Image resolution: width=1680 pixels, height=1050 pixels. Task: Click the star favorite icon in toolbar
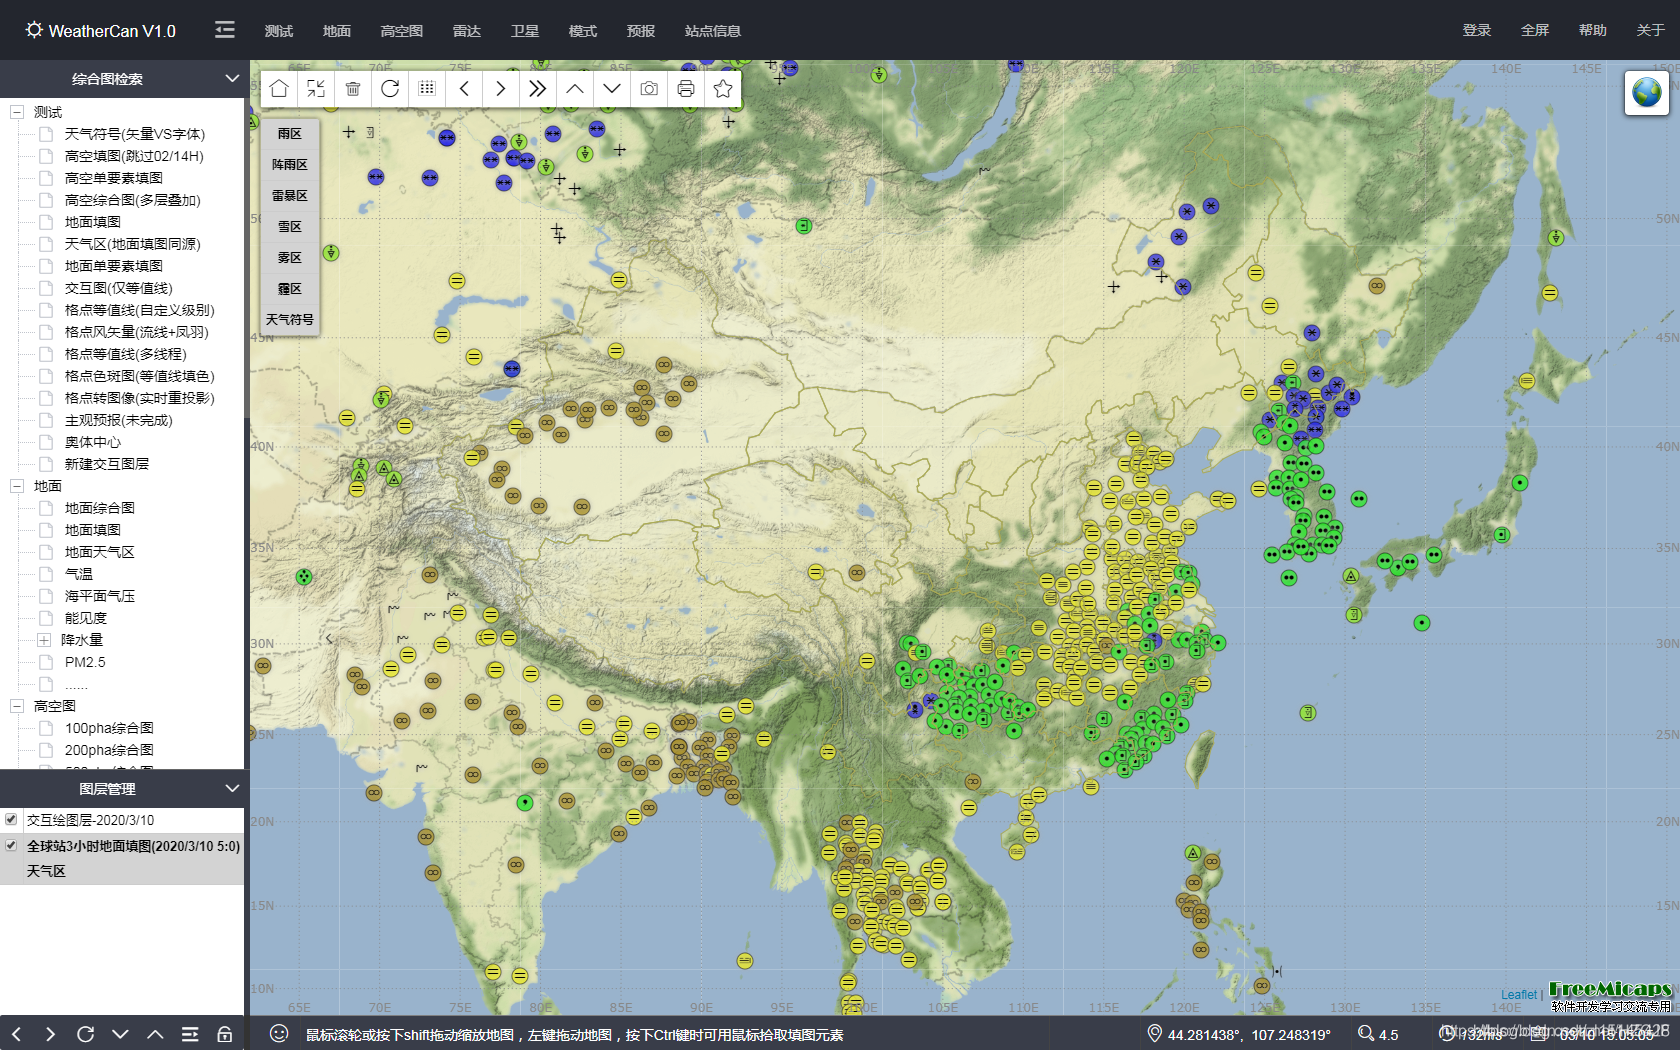[x=723, y=89]
